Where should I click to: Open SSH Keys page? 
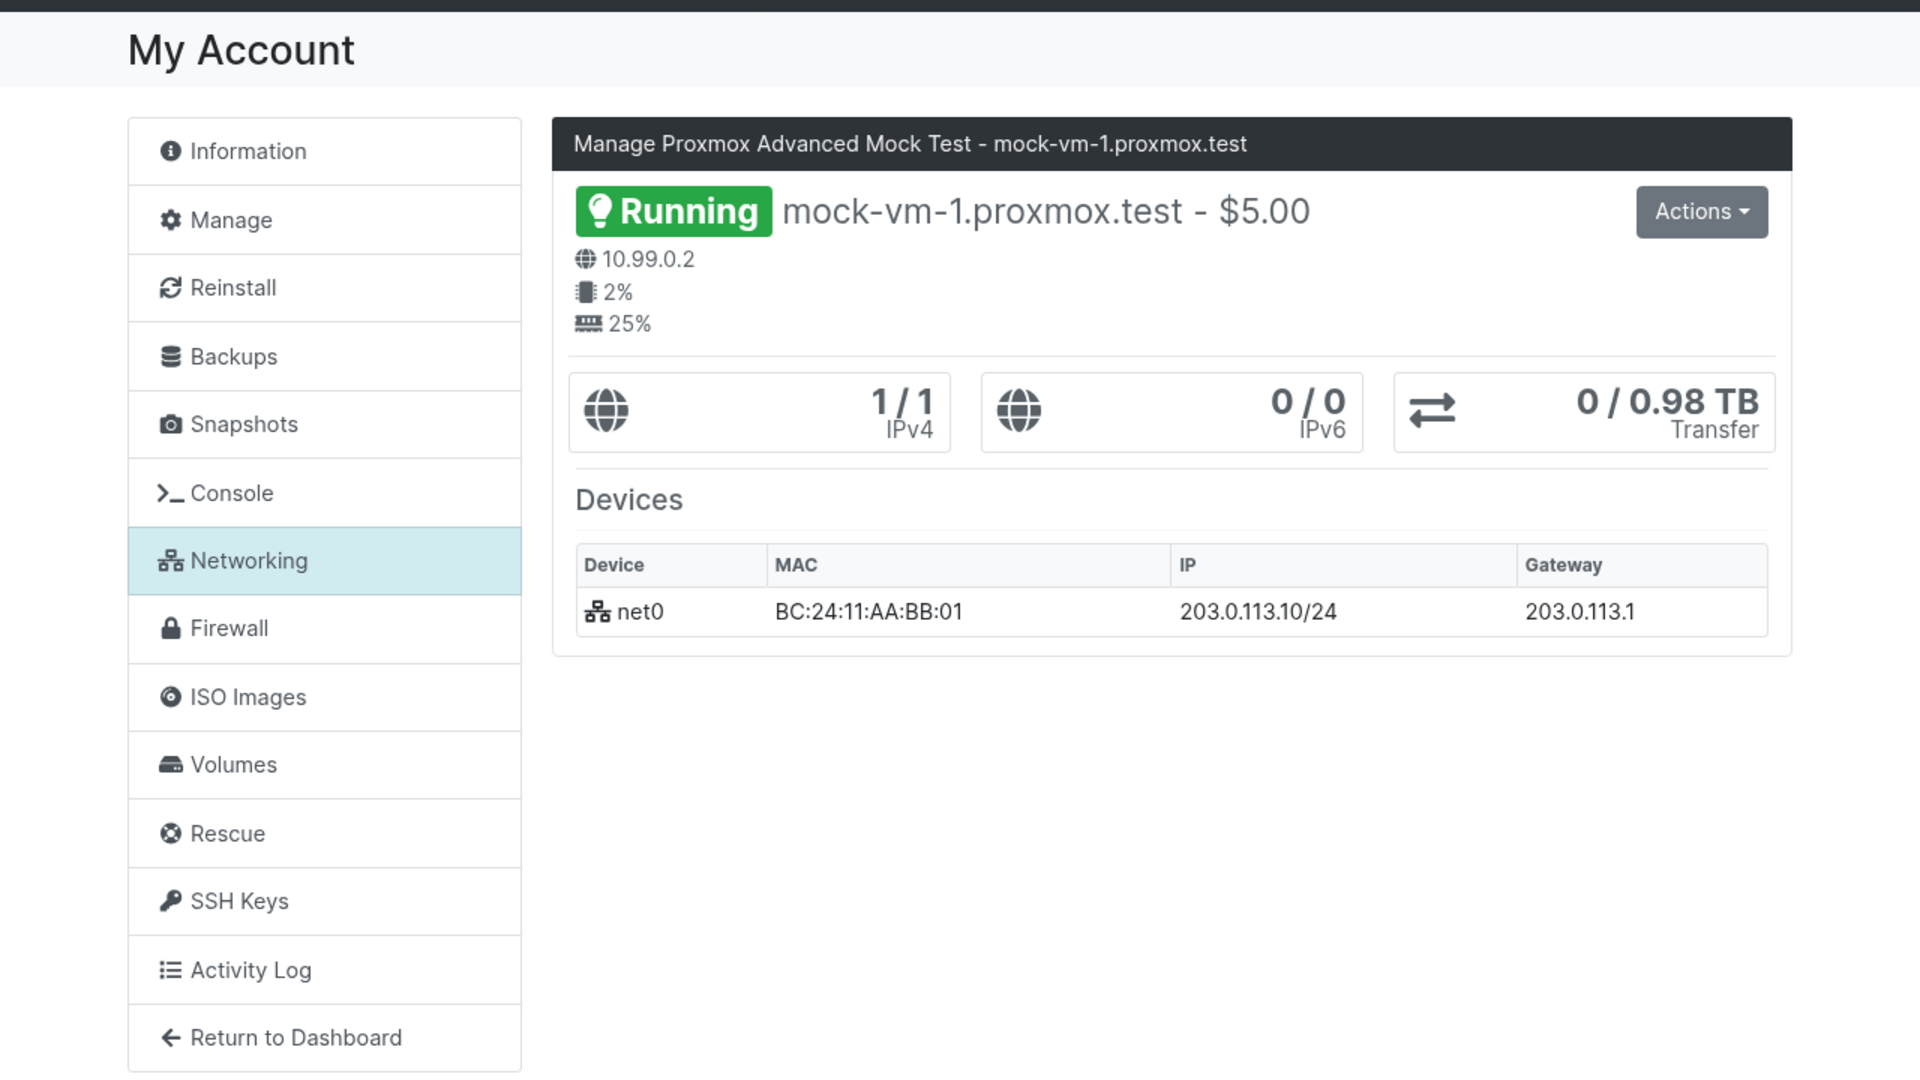324,902
